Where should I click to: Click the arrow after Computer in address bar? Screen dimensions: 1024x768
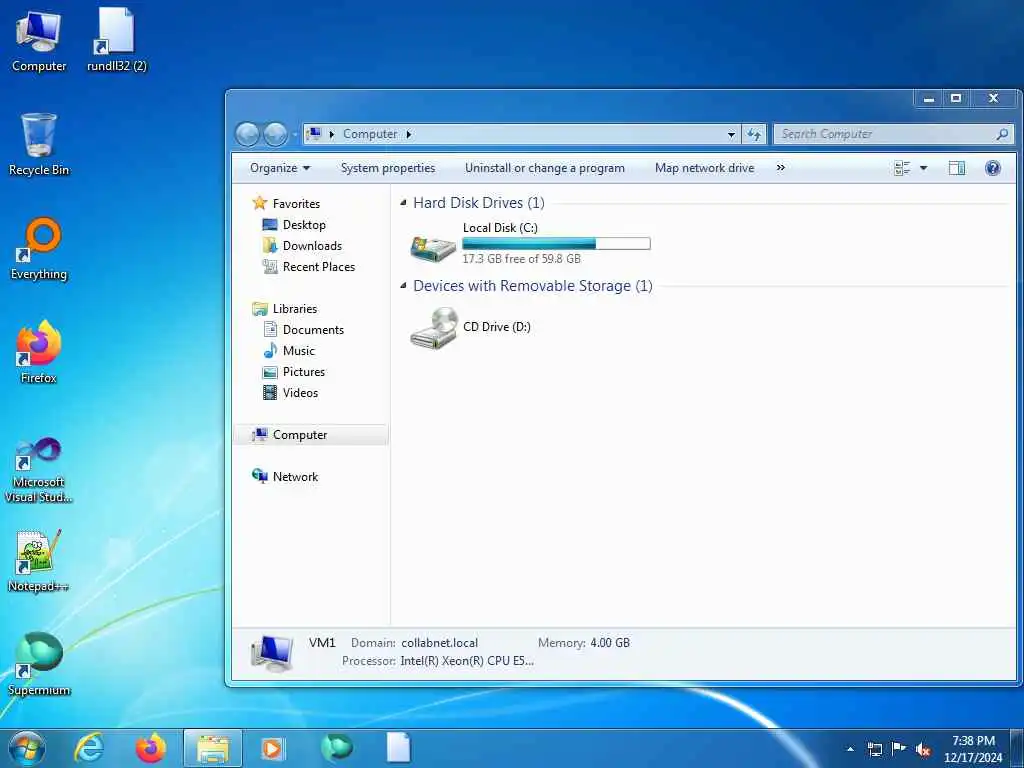[x=409, y=134]
